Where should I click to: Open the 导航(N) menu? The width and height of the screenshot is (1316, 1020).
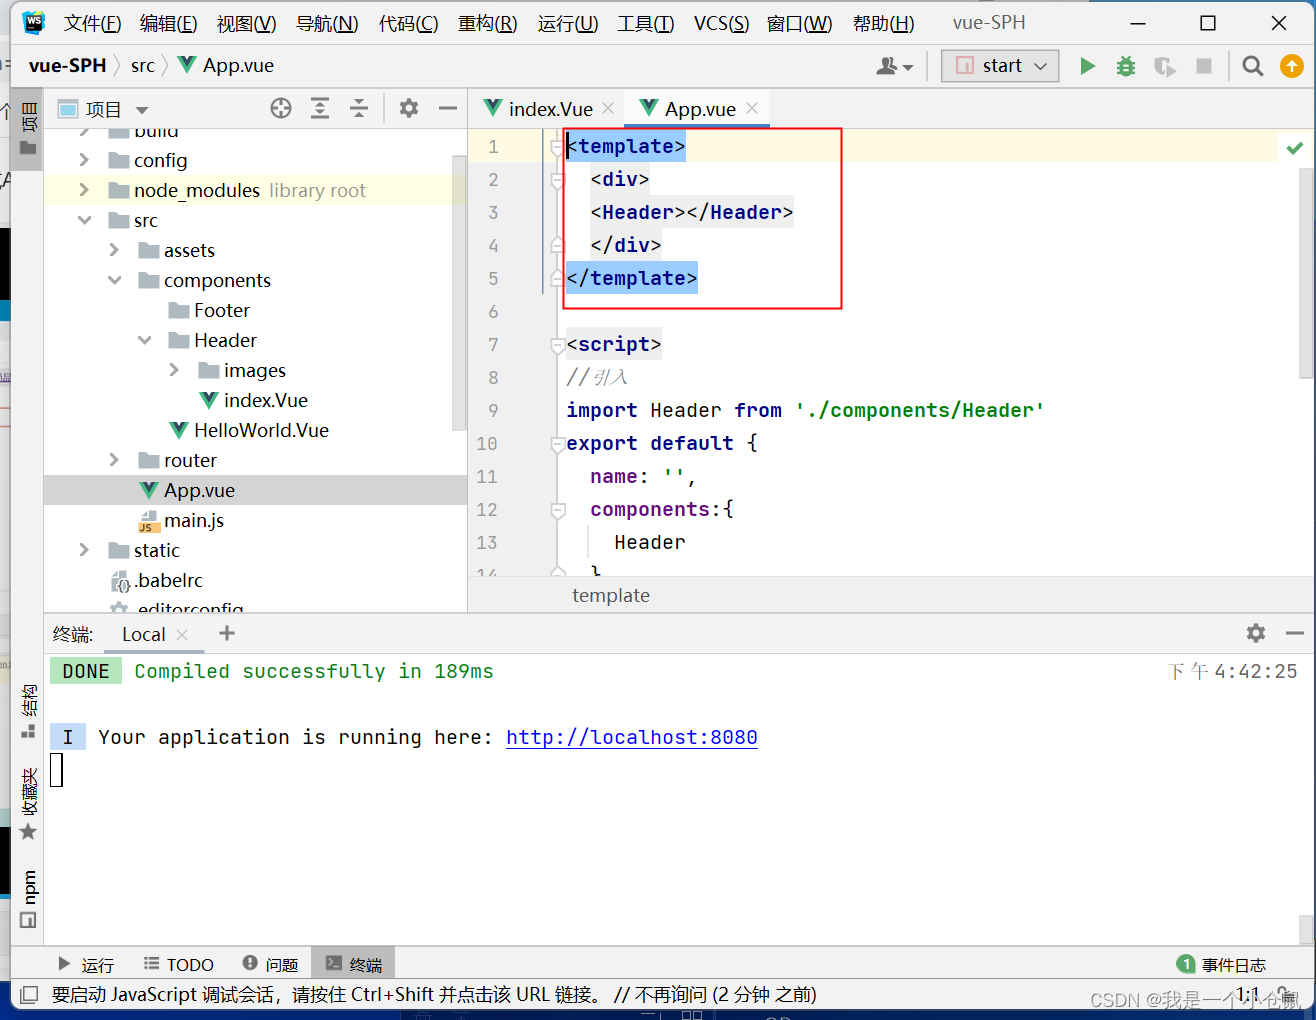327,23
